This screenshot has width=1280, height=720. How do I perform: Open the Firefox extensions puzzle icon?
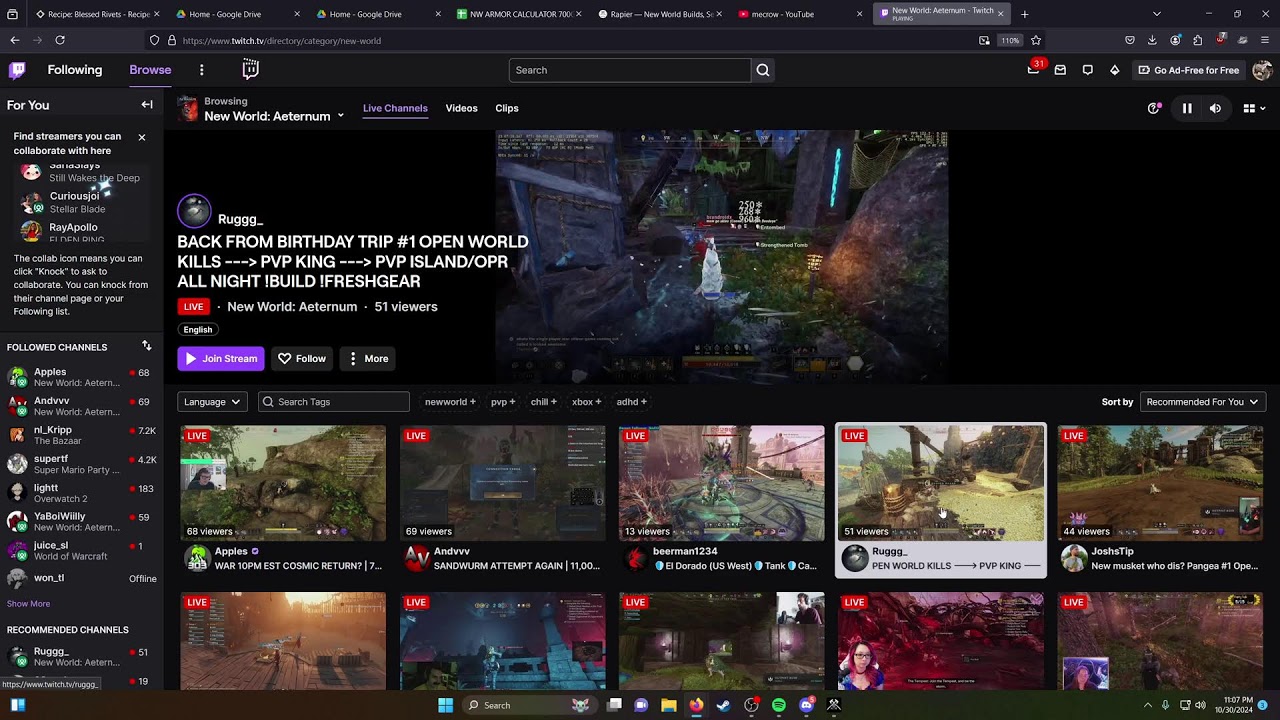click(x=1197, y=40)
